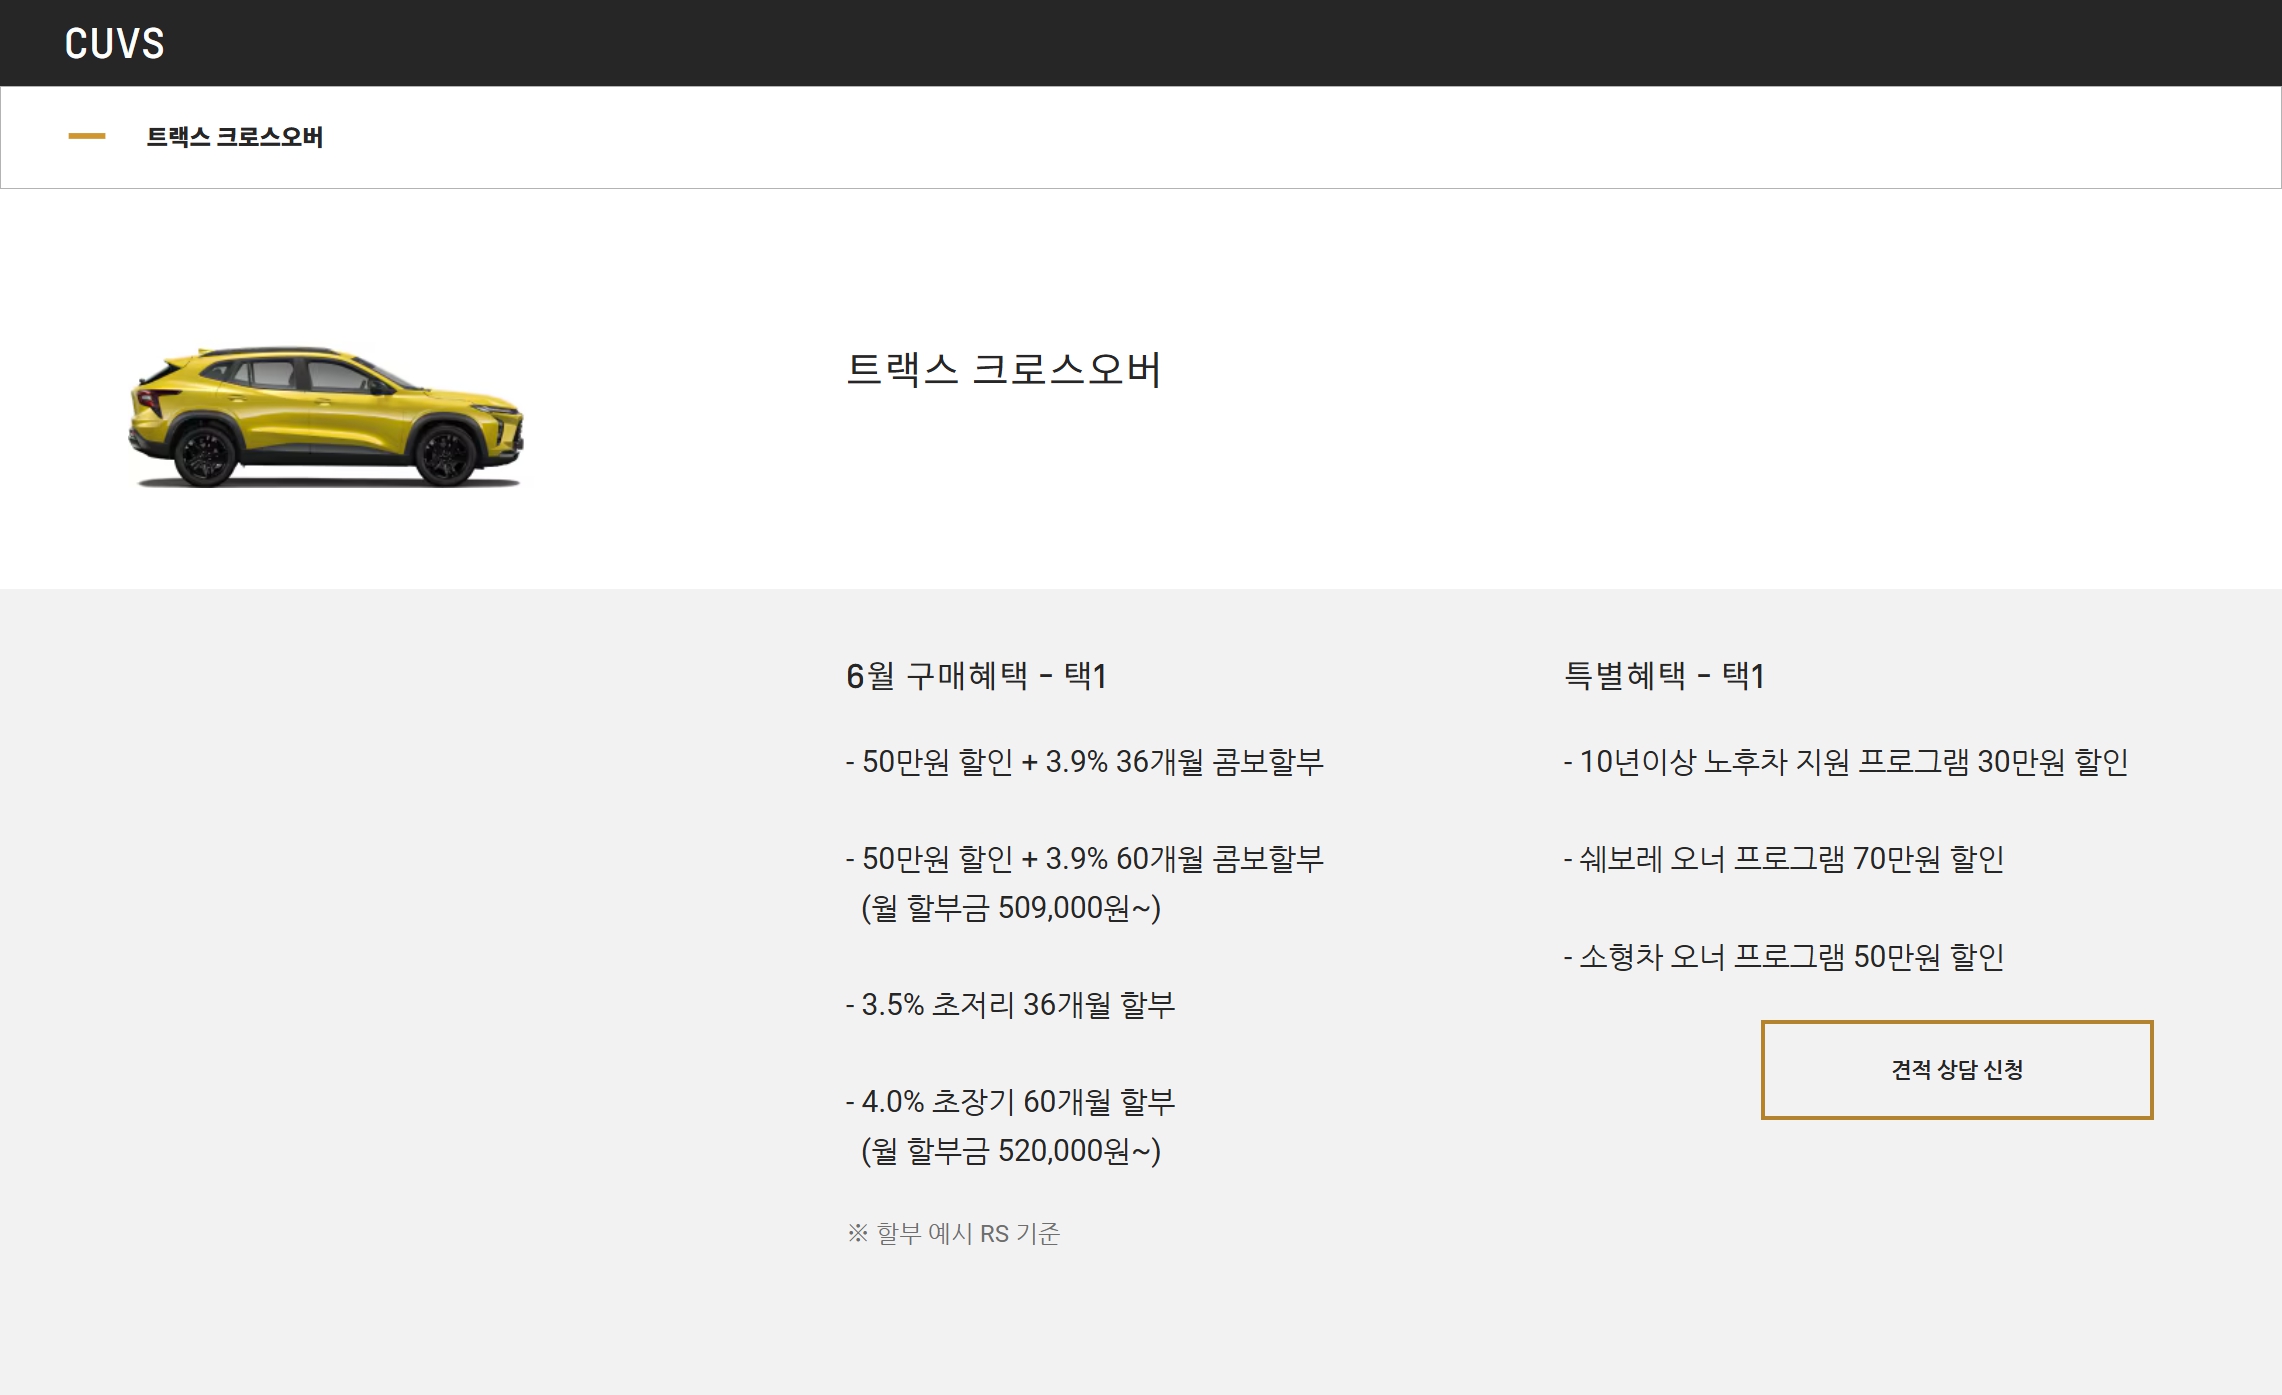Viewport: 2282px width, 1395px height.
Task: Click the front wheel of the yellow car
Action: (x=446, y=455)
